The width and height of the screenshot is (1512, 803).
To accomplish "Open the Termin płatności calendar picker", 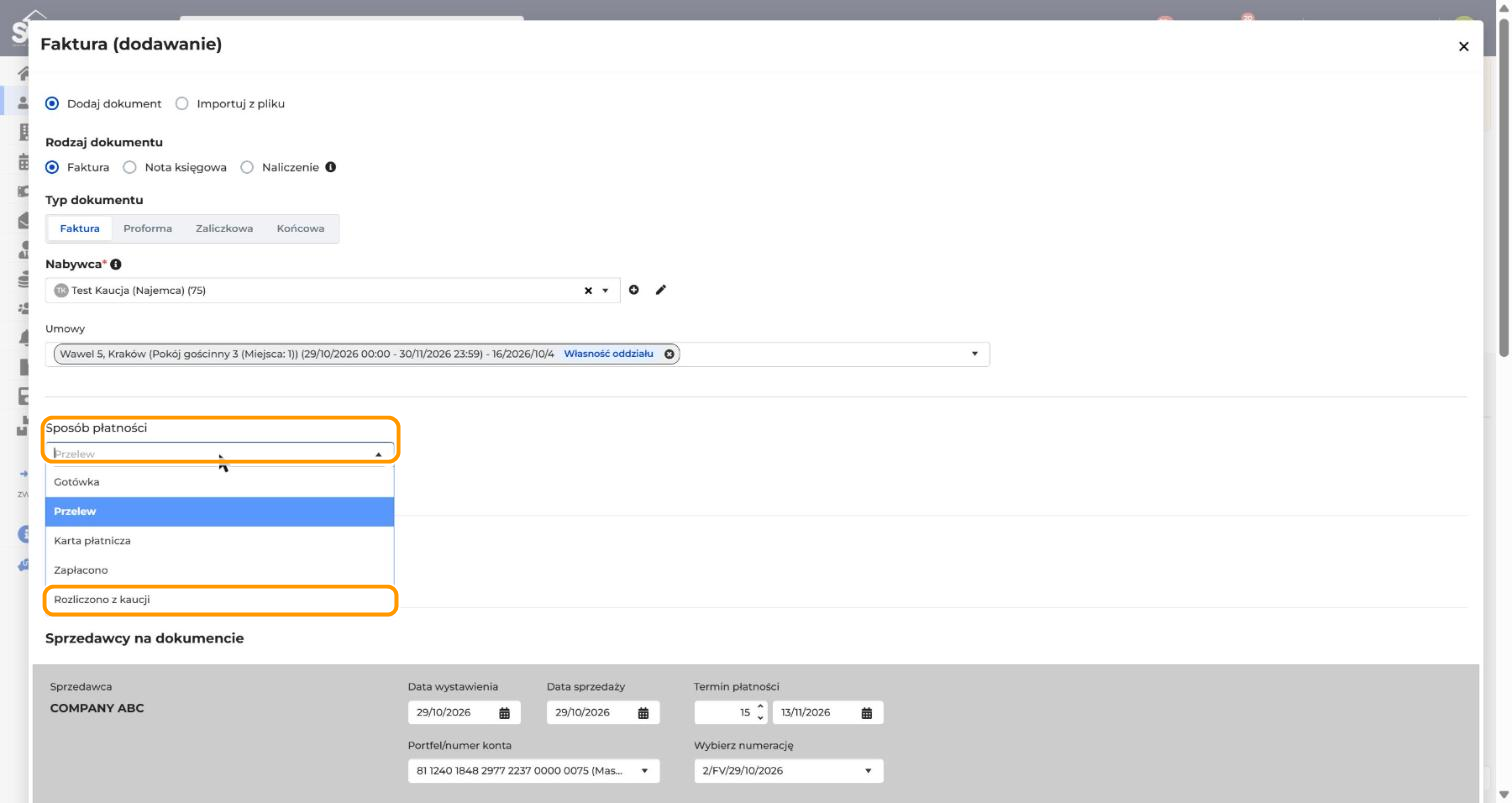I will pos(867,713).
